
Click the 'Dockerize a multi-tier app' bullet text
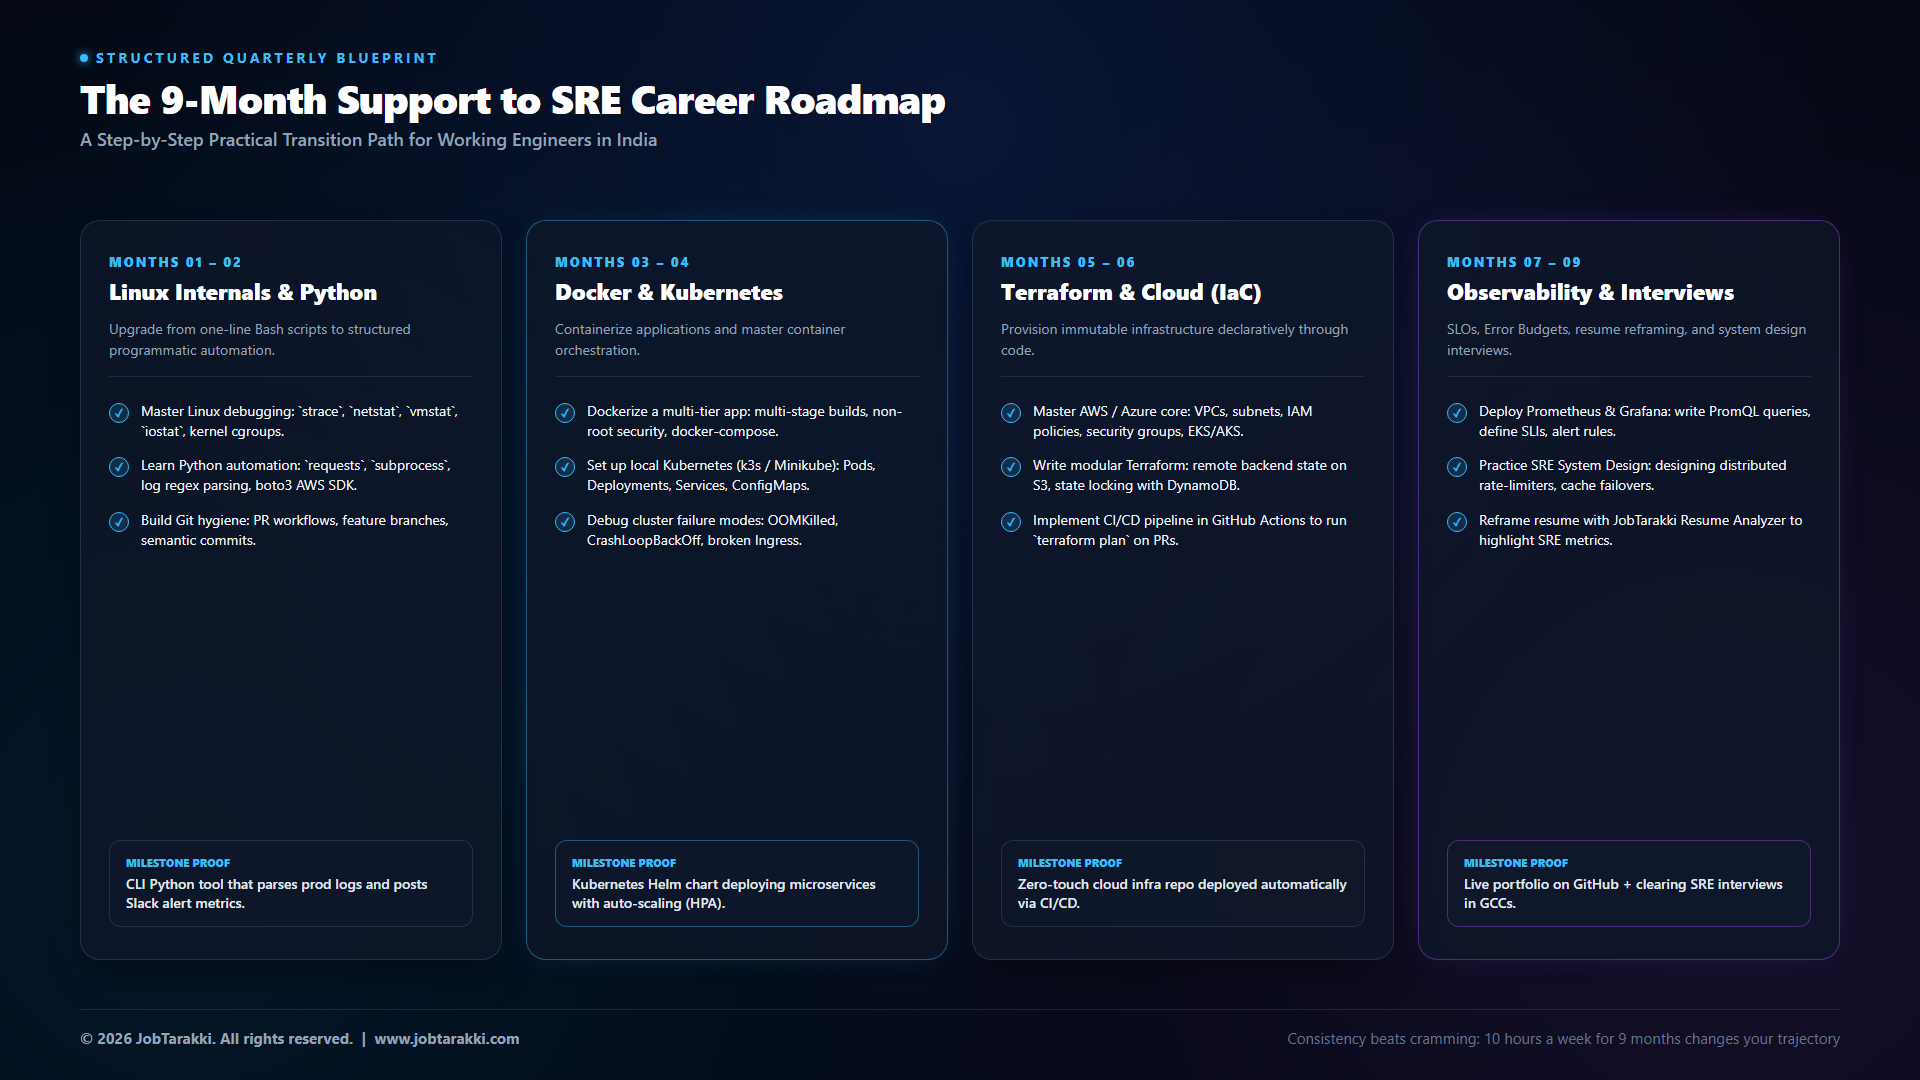click(x=744, y=421)
